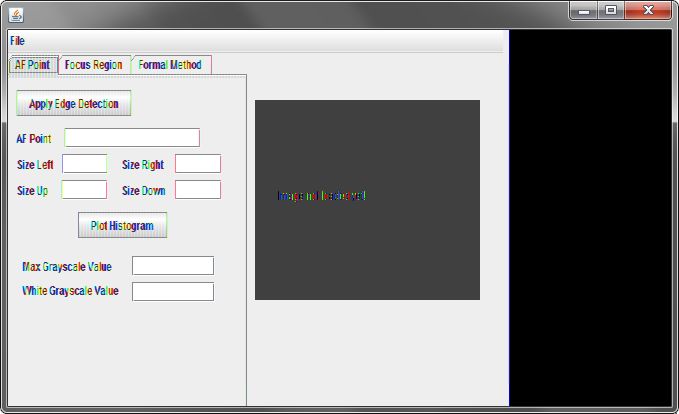Select the Size Right text field
Screen dimensions: 679x414
pyautogui.click(x=198, y=164)
